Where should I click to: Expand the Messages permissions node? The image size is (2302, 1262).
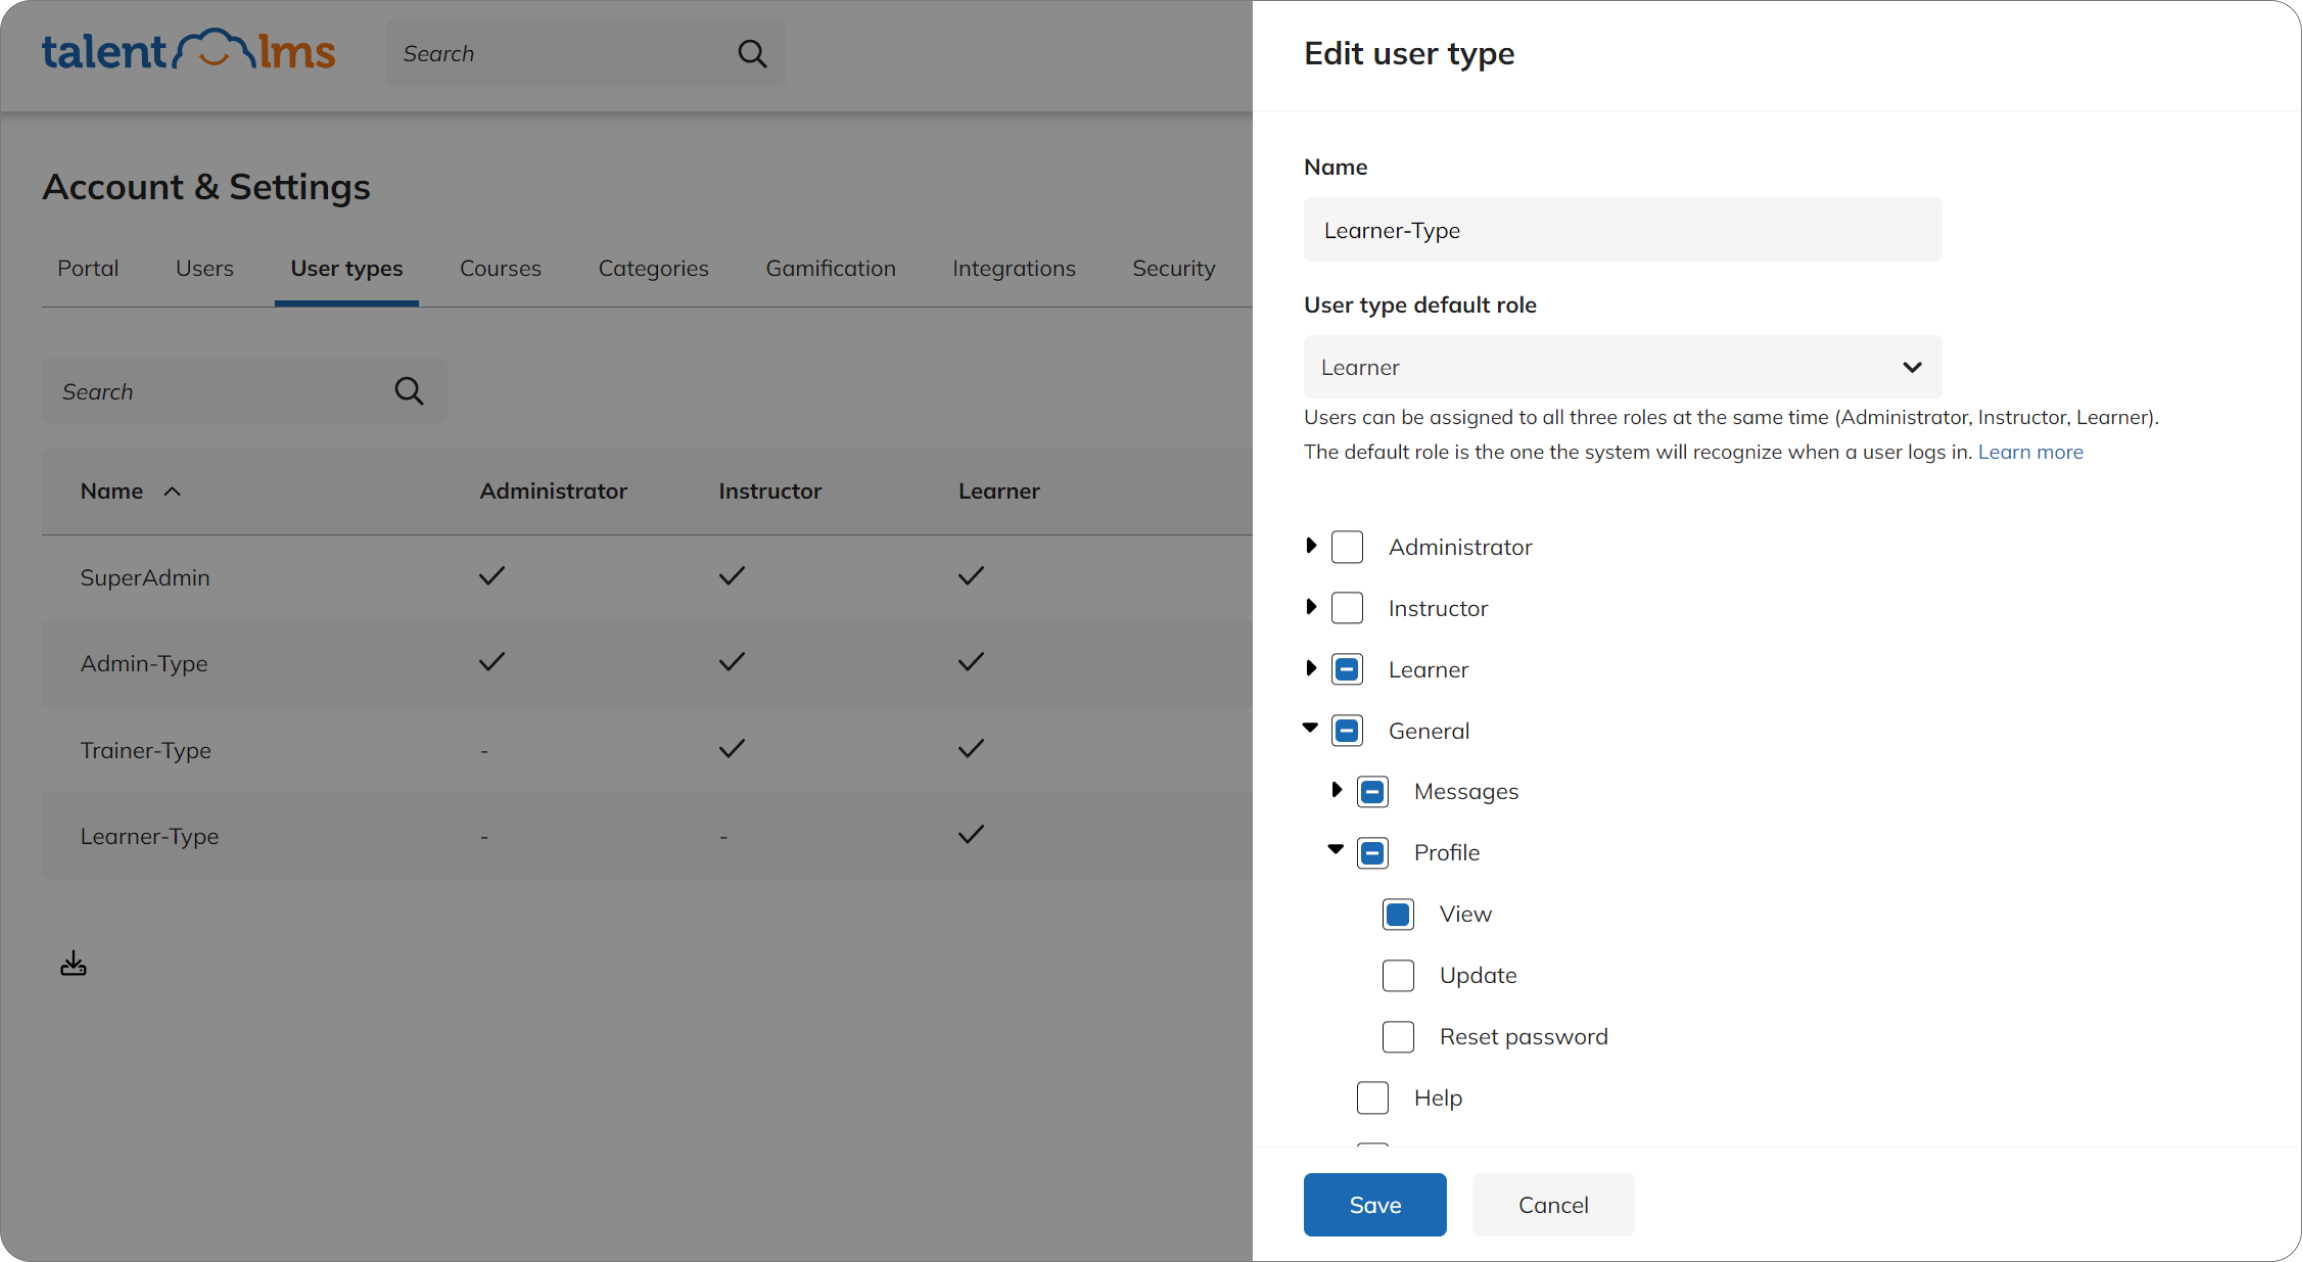coord(1336,790)
